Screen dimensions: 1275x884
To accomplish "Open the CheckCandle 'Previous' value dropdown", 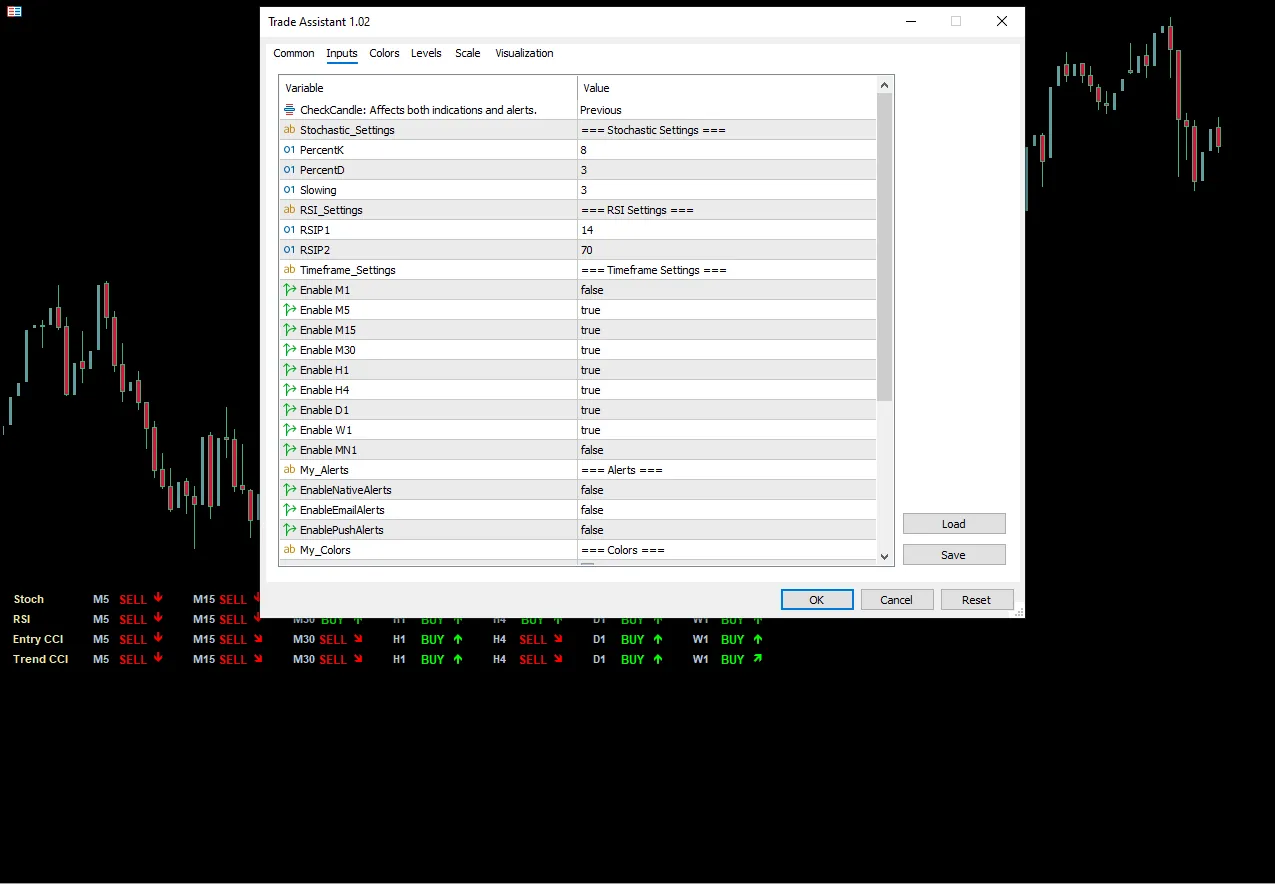I will [726, 110].
